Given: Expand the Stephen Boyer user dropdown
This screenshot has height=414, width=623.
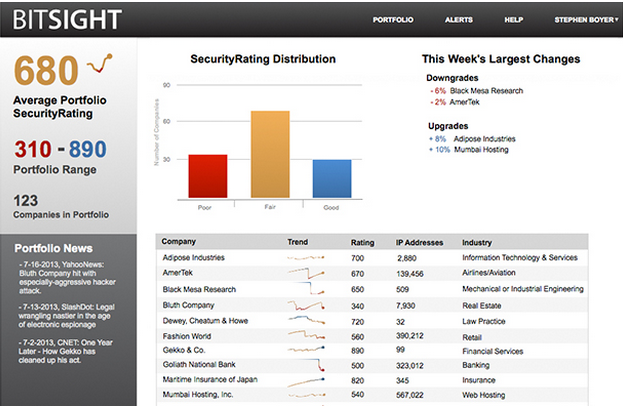Looking at the screenshot, I should point(586,20).
